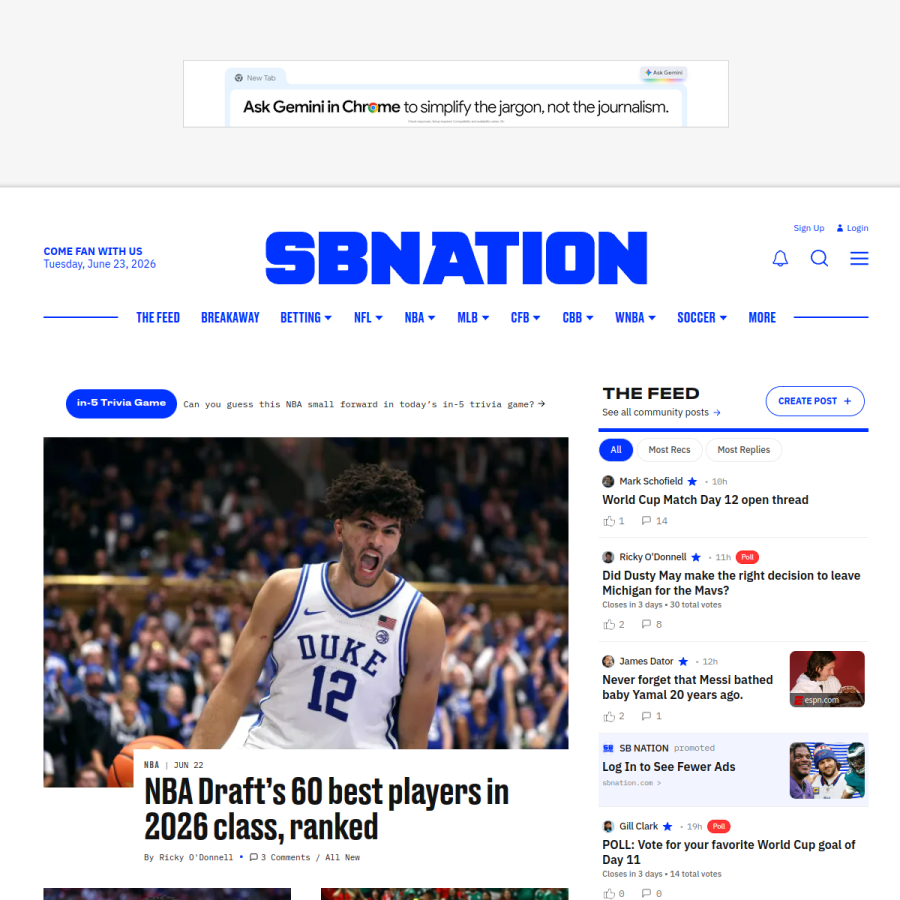The height and width of the screenshot is (900, 900).
Task: Click Ricky O'Donnell's avatar in feed
Action: (608, 557)
